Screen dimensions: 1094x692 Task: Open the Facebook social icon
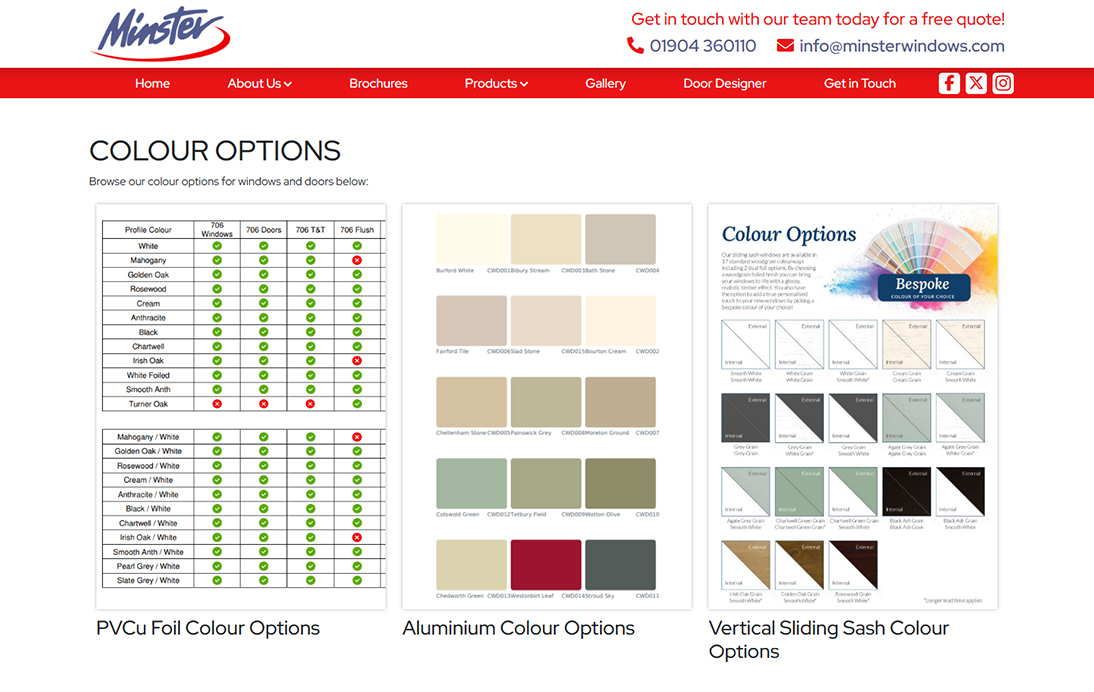pyautogui.click(x=949, y=83)
